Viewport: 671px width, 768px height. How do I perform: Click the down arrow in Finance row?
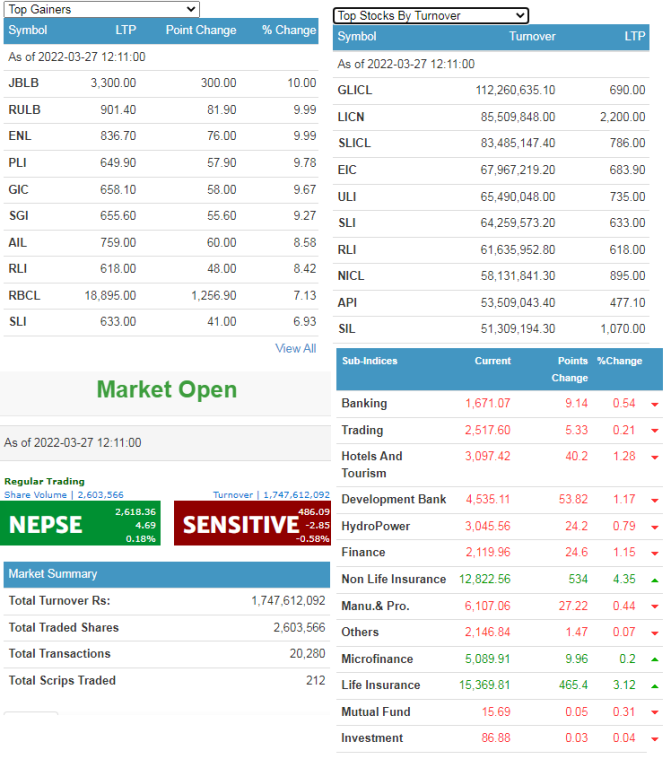pyautogui.click(x=654, y=553)
